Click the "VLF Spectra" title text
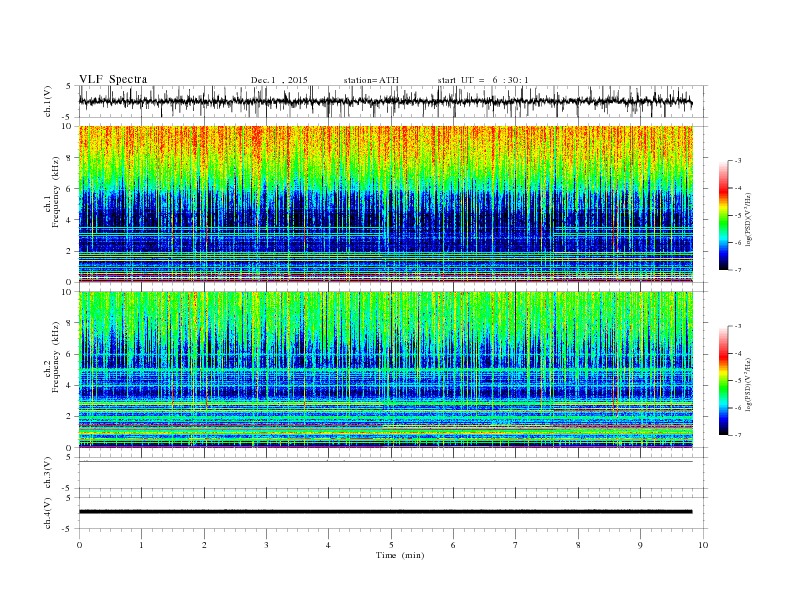The height and width of the screenshot is (612, 792). (113, 79)
